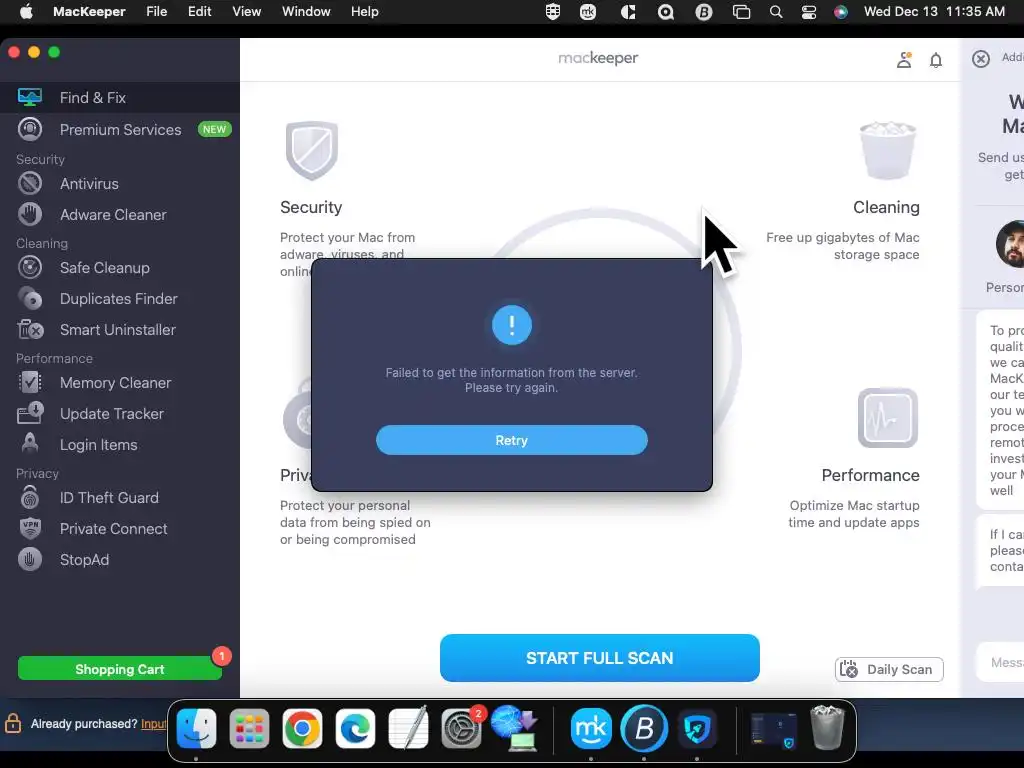
Task: Open the Apple menu
Action: pyautogui.click(x=26, y=12)
